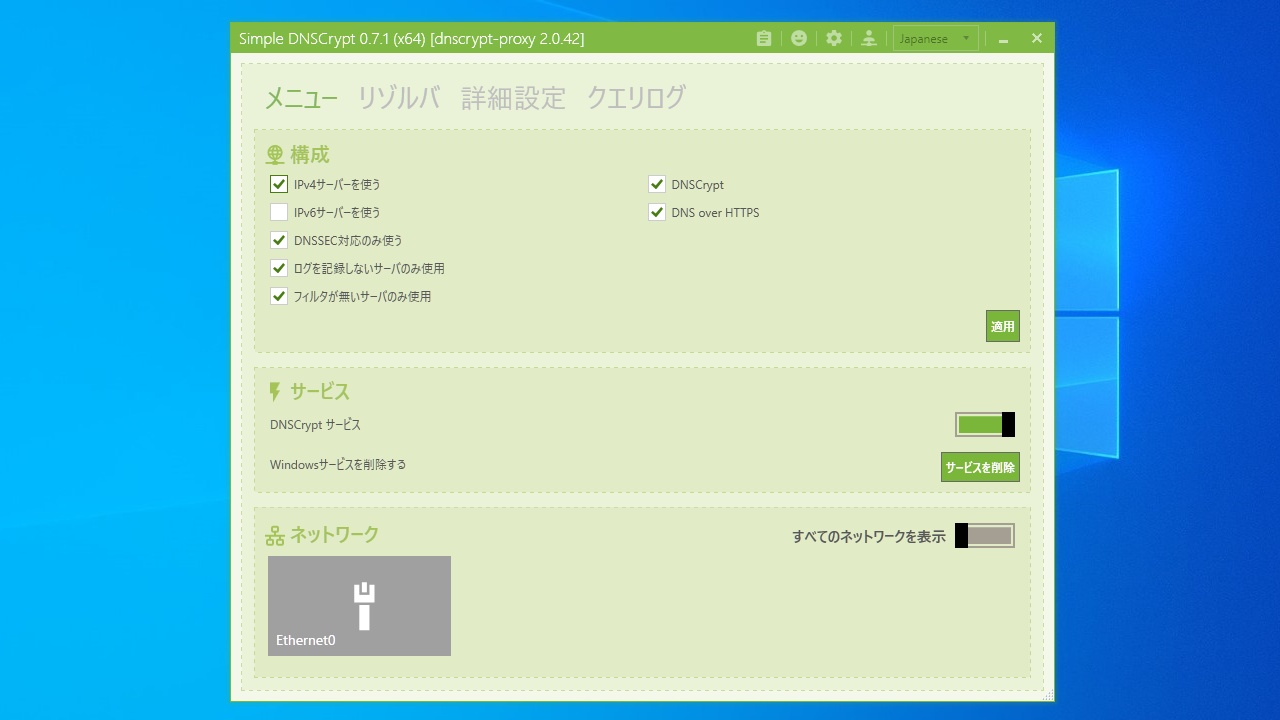
Task: Click the smiley face icon in title bar
Action: click(x=799, y=38)
